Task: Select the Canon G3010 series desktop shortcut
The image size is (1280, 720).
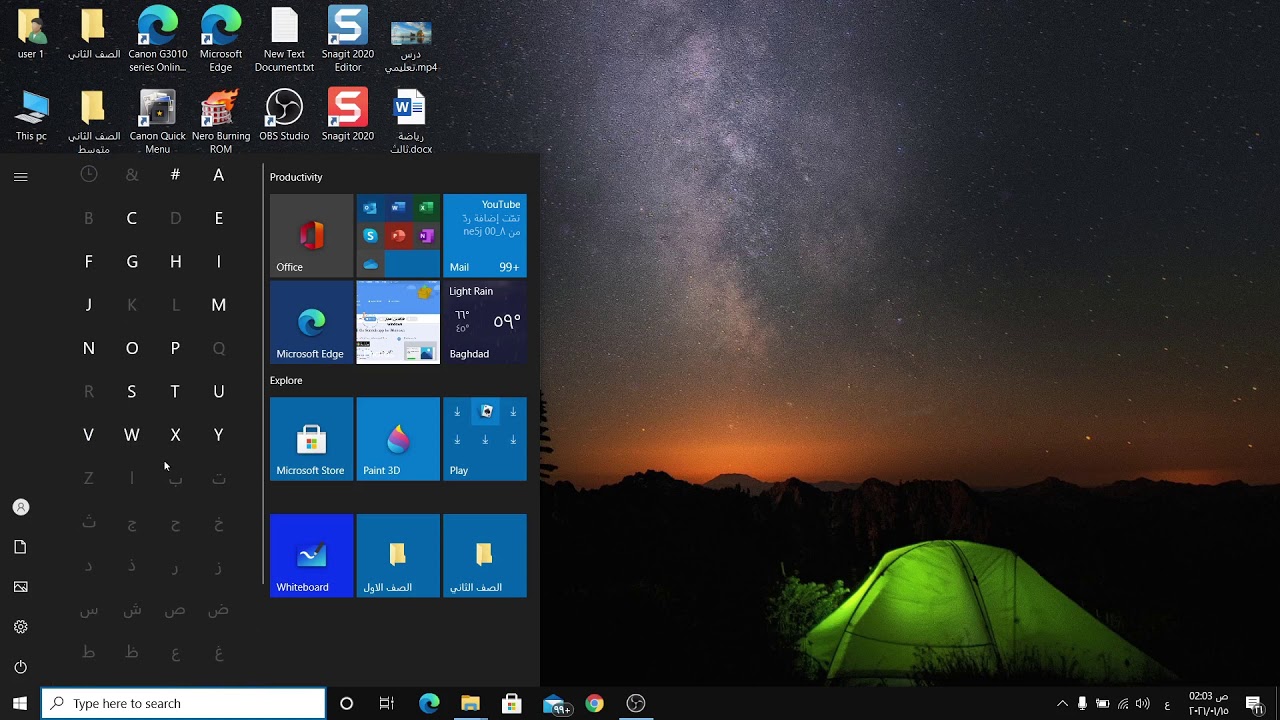Action: pyautogui.click(x=157, y=40)
